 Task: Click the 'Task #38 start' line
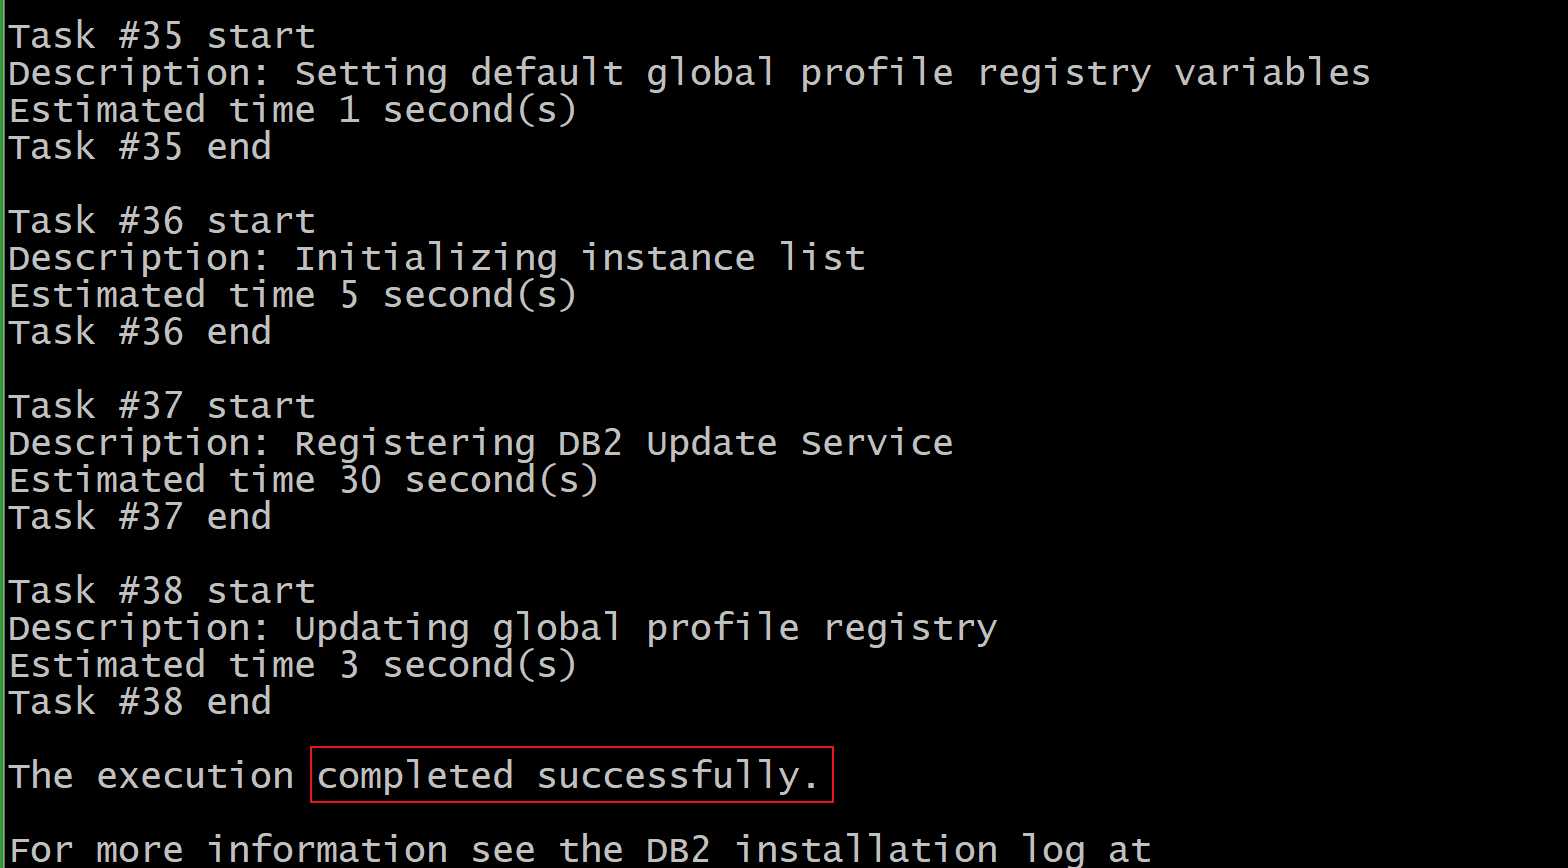click(162, 591)
